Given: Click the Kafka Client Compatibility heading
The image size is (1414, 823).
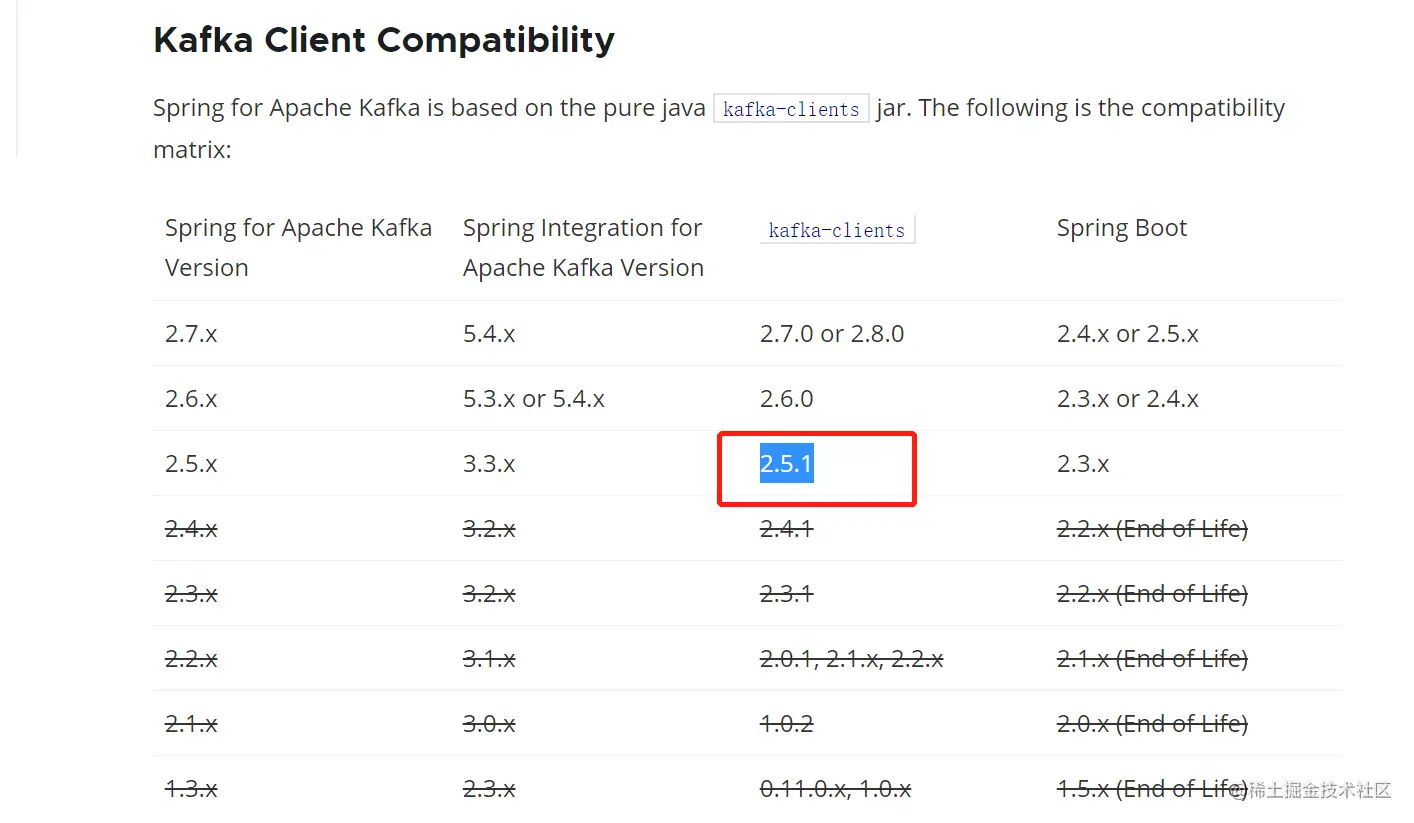Looking at the screenshot, I should coord(383,41).
